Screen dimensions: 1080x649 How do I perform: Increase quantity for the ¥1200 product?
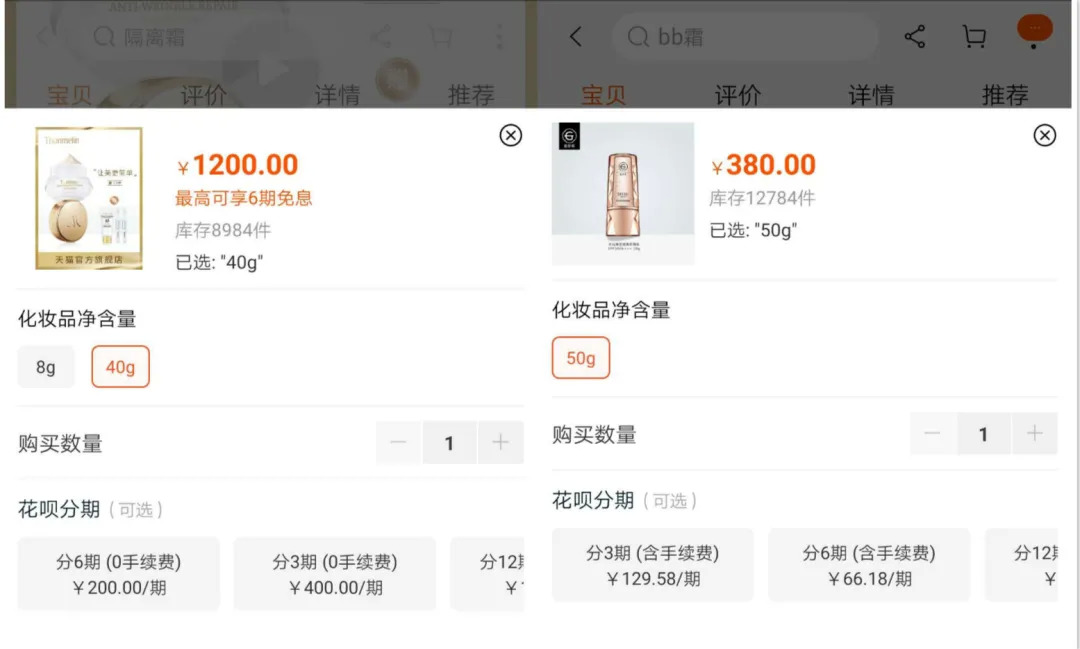[x=500, y=443]
